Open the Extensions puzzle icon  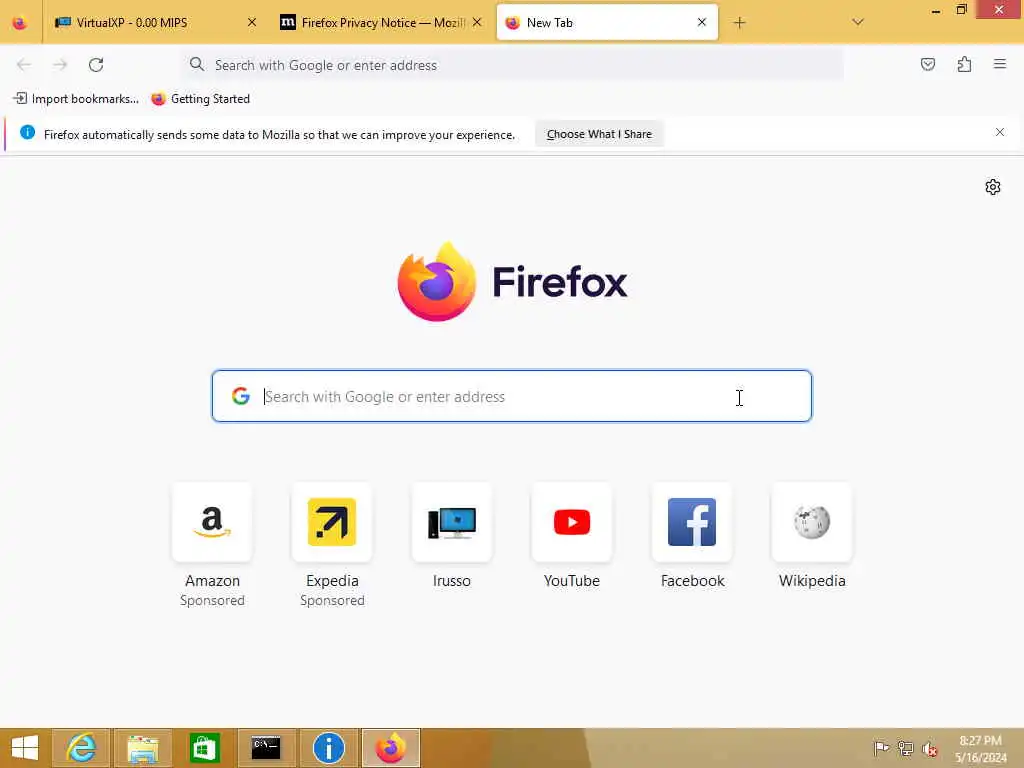(x=964, y=65)
